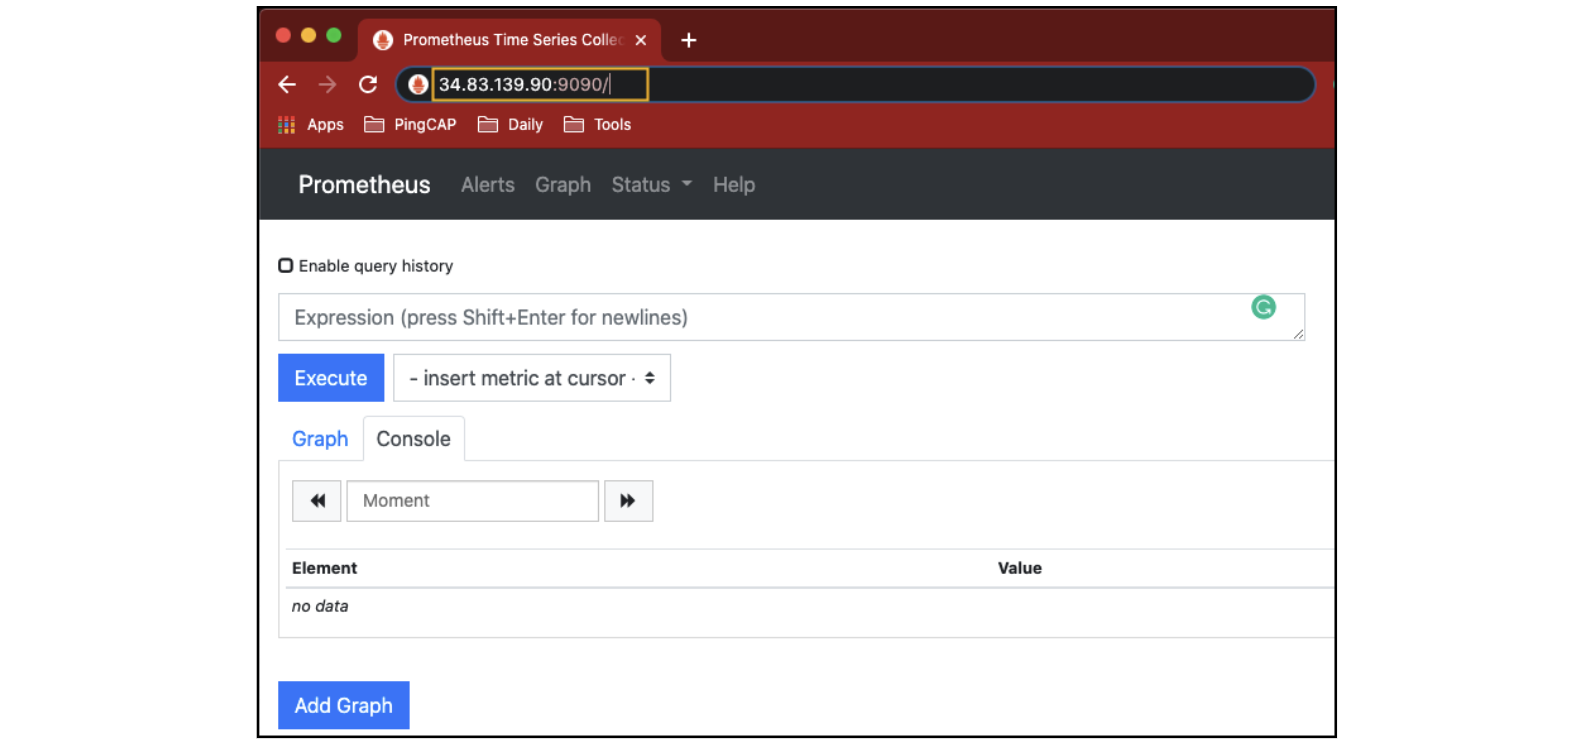Click the expression box resize handle

(1298, 334)
